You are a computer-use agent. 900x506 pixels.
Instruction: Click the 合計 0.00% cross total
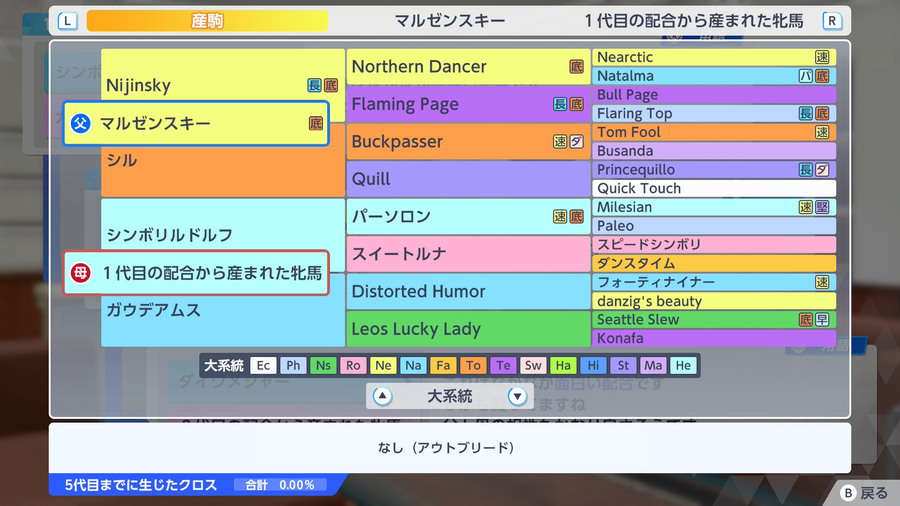[x=280, y=485]
